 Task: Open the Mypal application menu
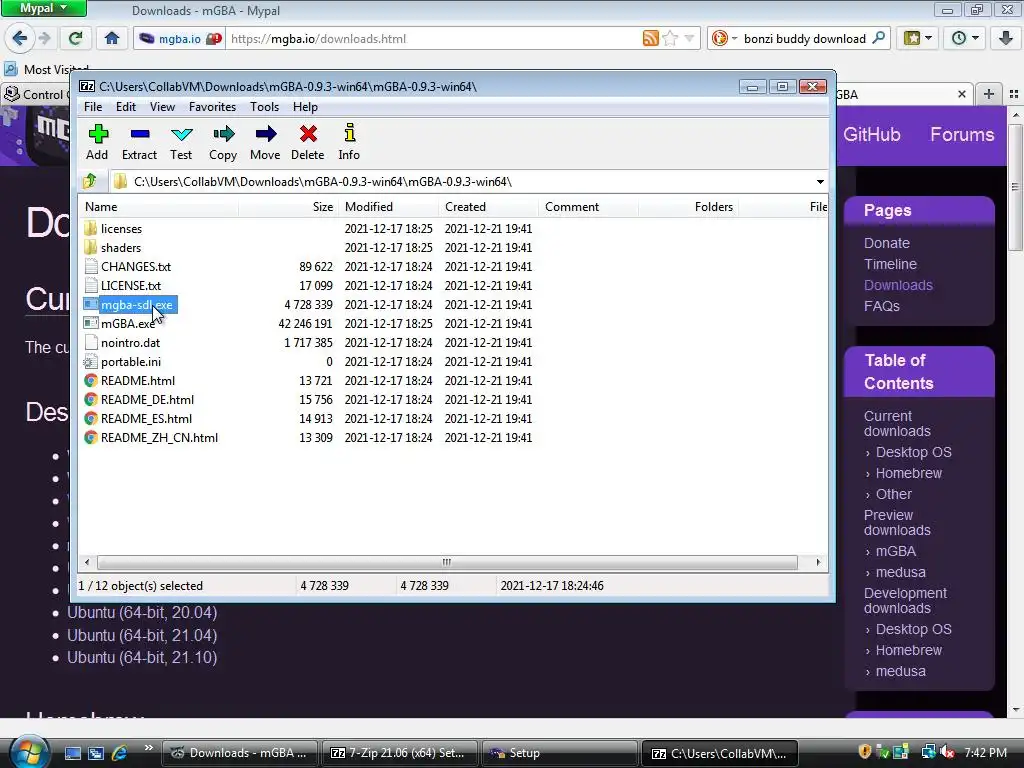pyautogui.click(x=43, y=8)
